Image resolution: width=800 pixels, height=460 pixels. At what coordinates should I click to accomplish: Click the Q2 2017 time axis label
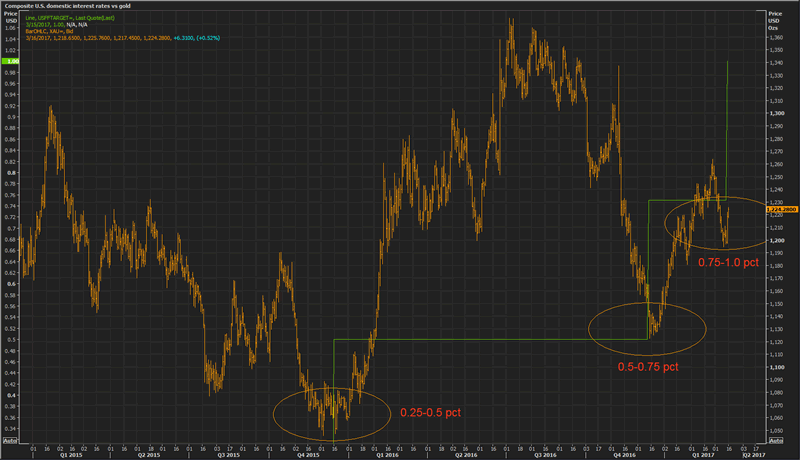tap(755, 455)
